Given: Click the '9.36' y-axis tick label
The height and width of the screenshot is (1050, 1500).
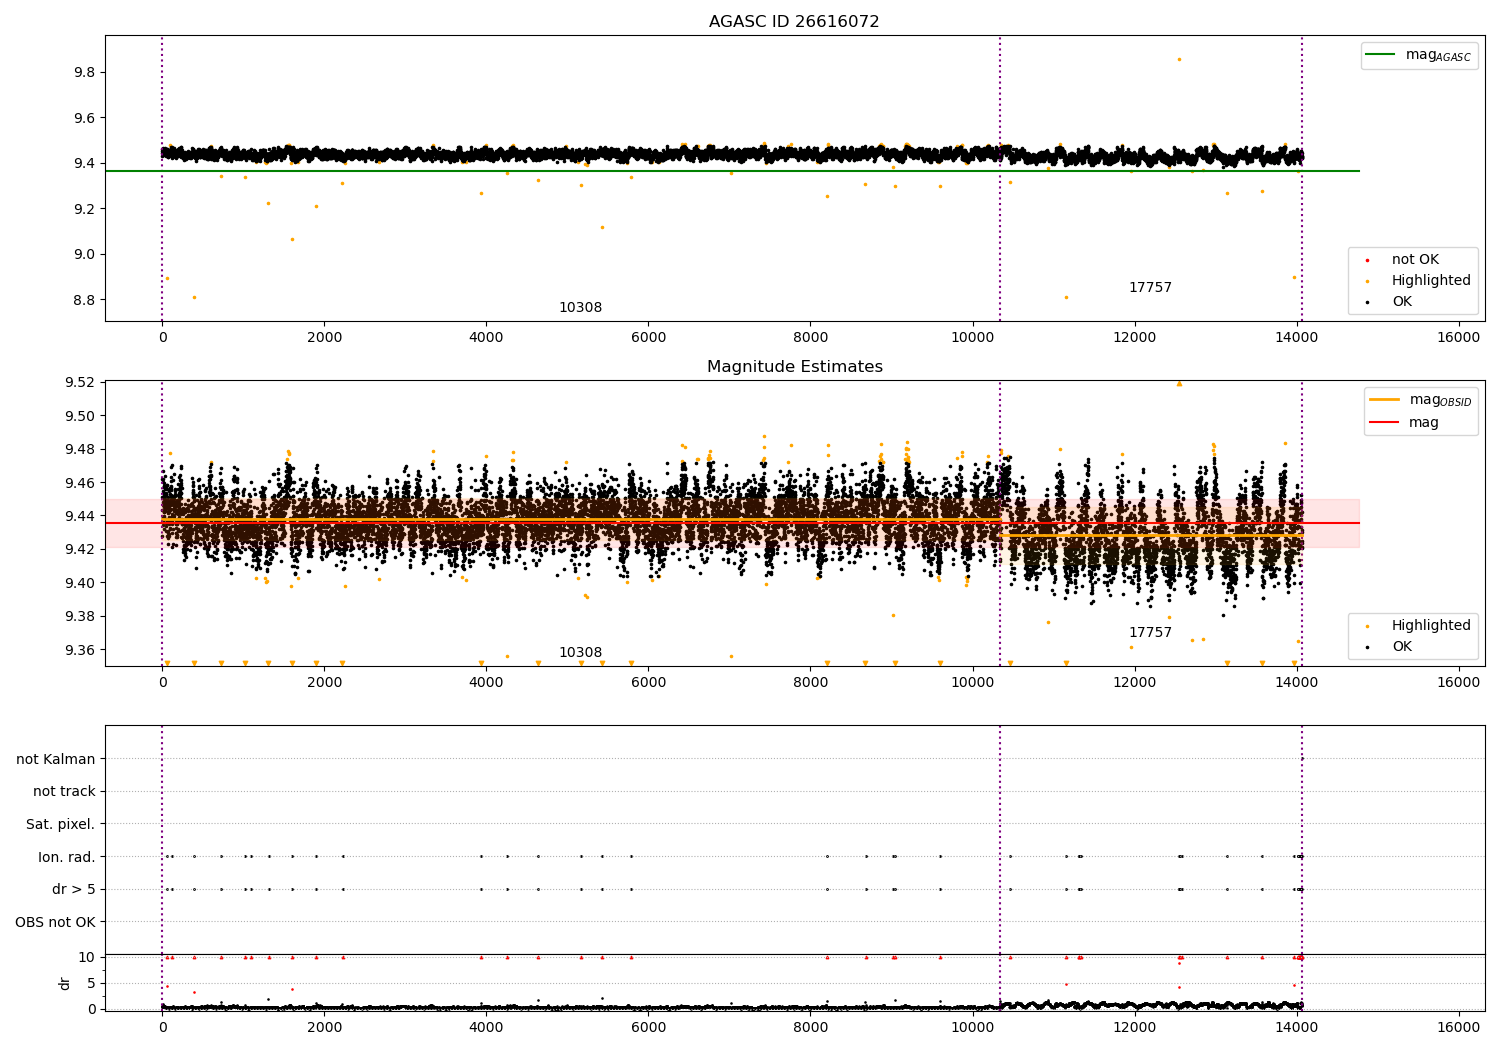Looking at the screenshot, I should [80, 650].
